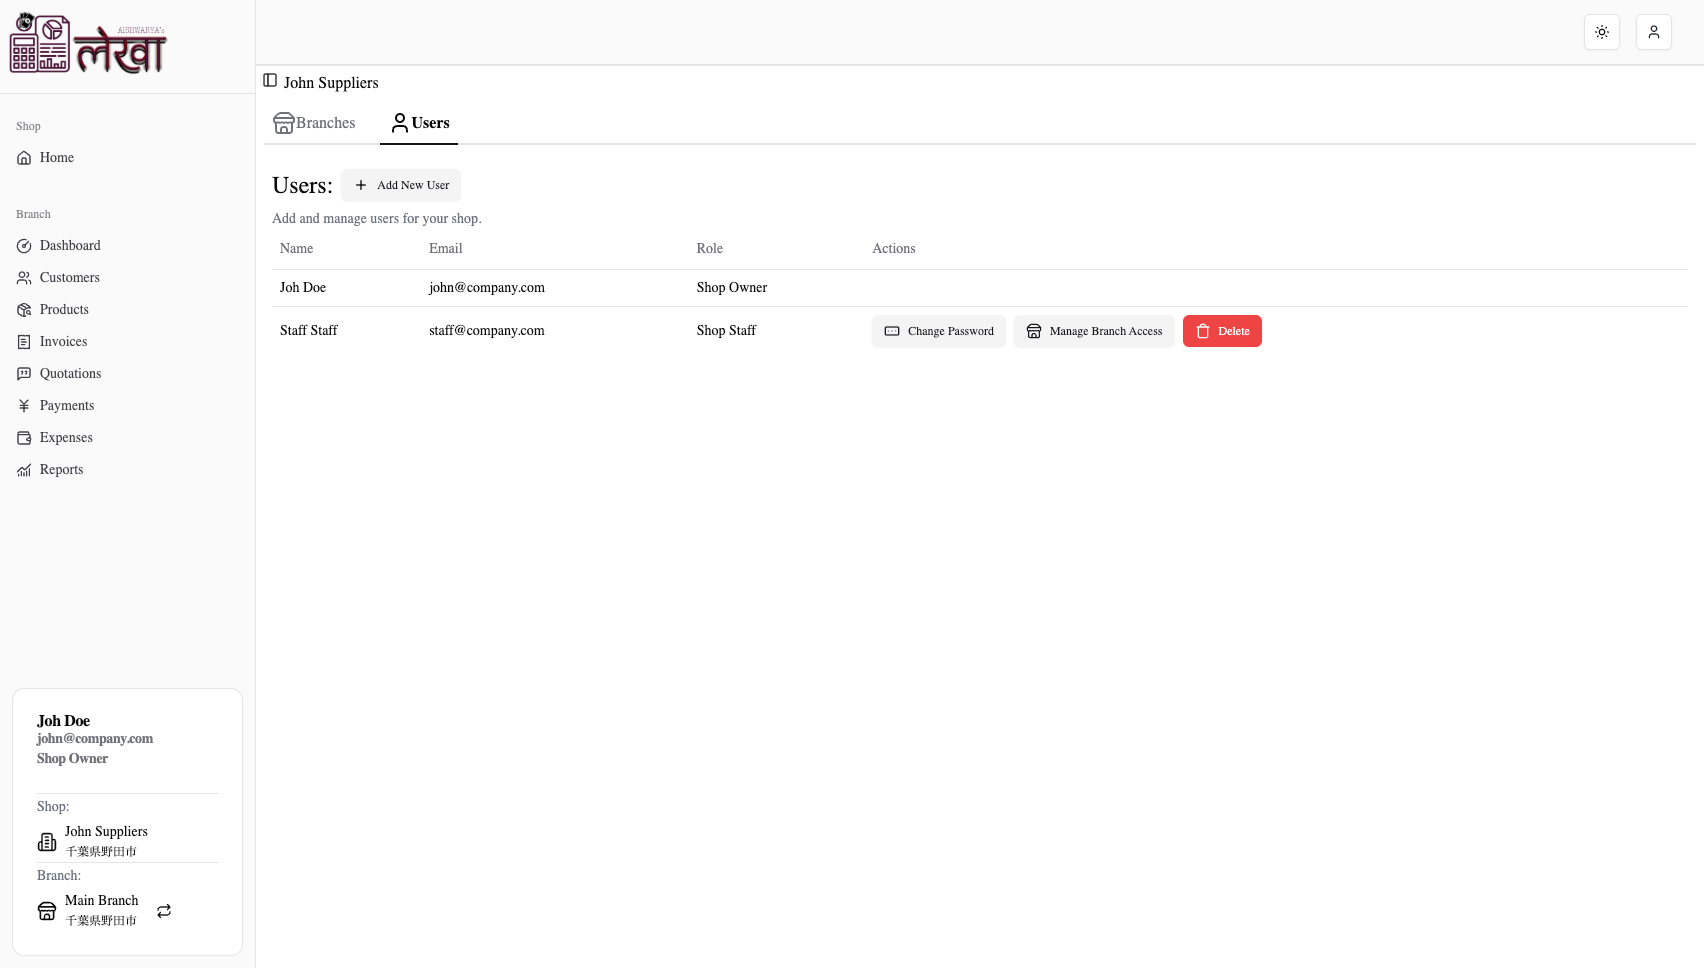The image size is (1704, 968).
Task: Open the Expenses section
Action: click(65, 437)
